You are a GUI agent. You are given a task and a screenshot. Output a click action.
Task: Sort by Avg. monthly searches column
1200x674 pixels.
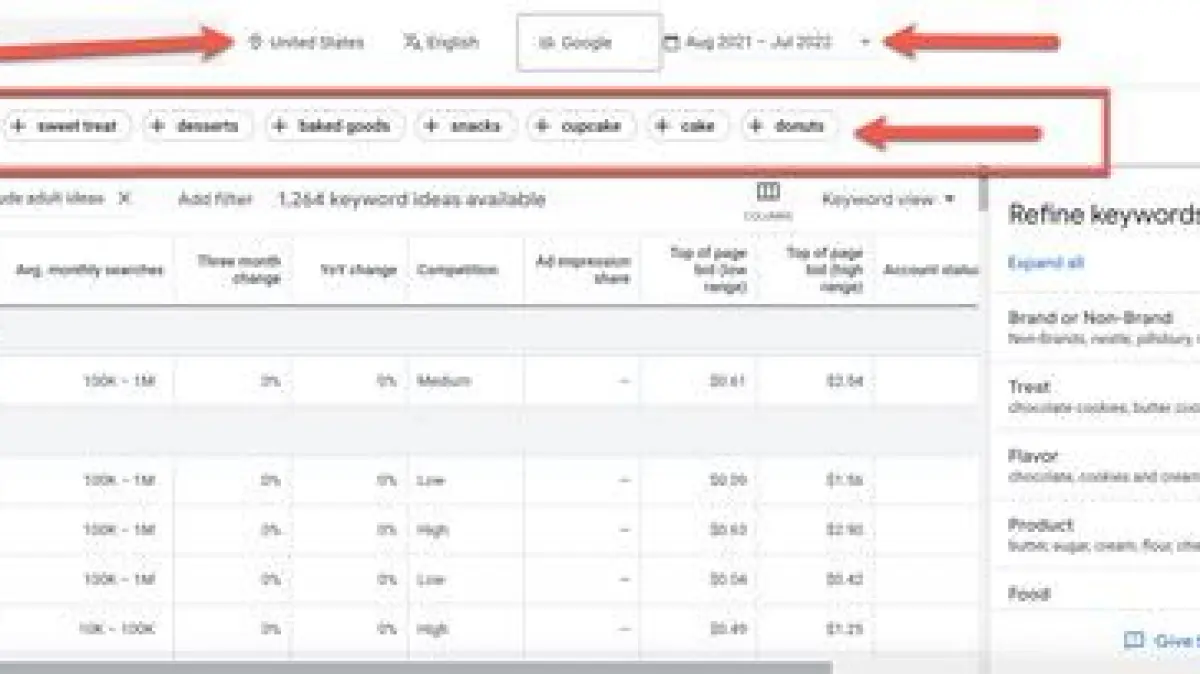(x=90, y=270)
